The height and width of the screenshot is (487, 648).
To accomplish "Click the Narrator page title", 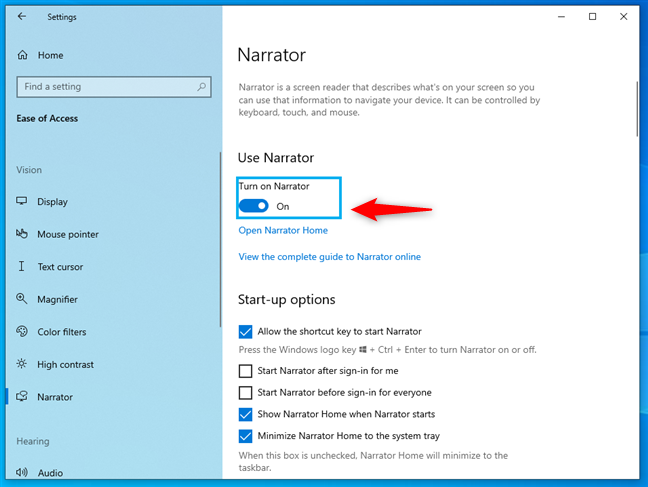I will coord(272,55).
